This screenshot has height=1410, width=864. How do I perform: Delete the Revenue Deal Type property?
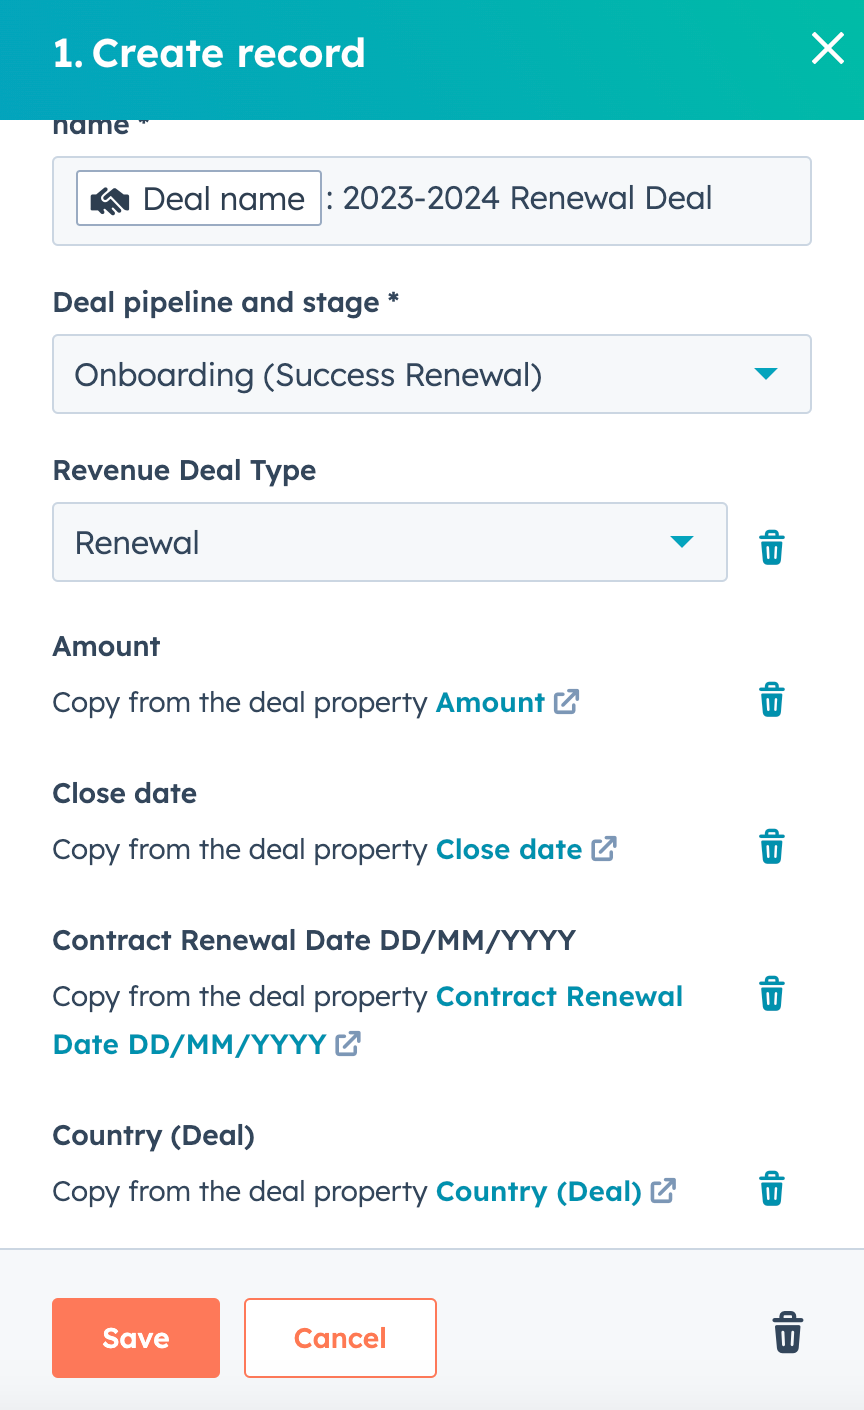click(x=771, y=548)
